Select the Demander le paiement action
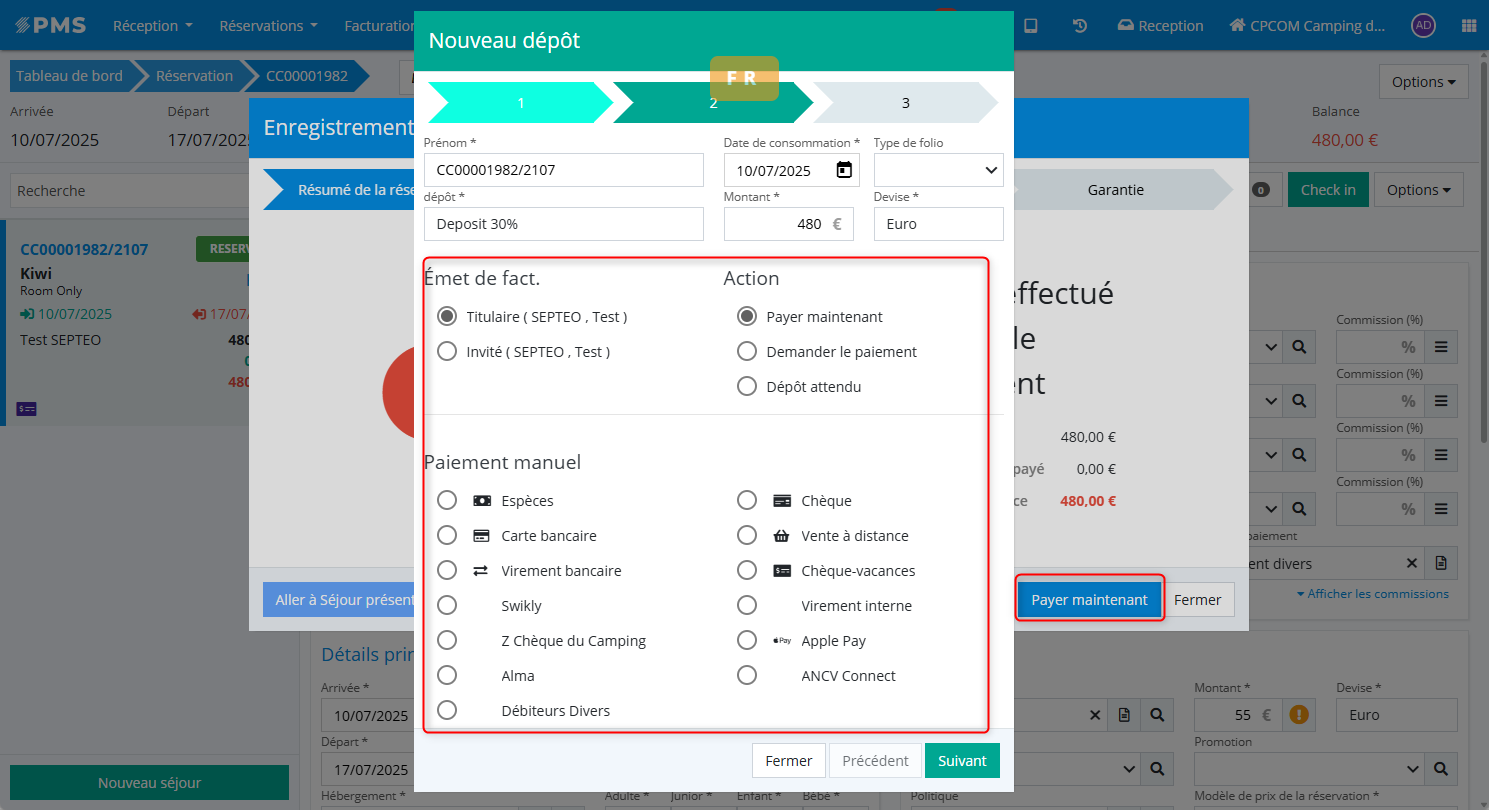The height and width of the screenshot is (810, 1489). (x=746, y=352)
